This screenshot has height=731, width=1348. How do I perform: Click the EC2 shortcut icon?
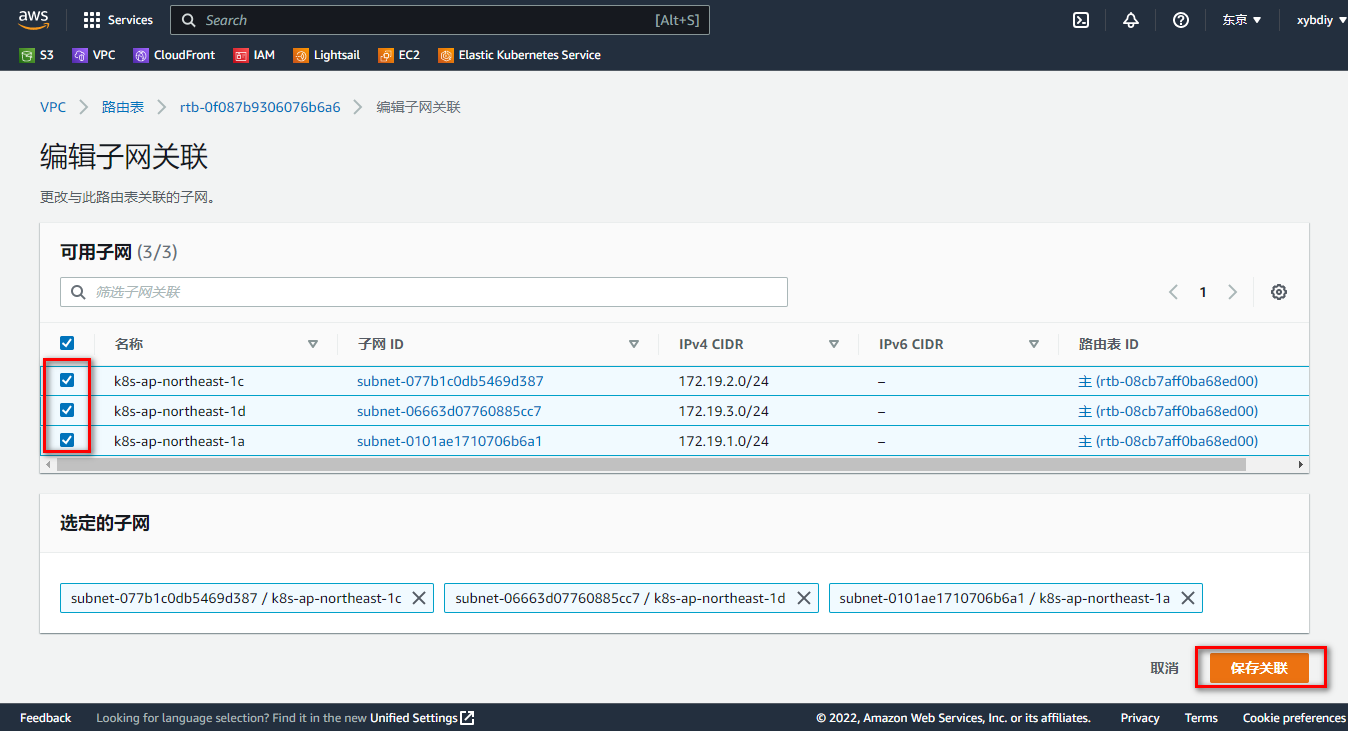[386, 56]
